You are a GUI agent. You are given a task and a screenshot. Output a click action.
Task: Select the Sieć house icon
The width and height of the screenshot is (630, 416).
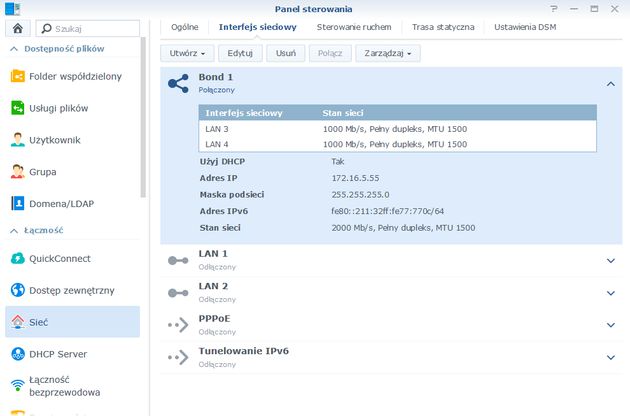pyautogui.click(x=18, y=322)
